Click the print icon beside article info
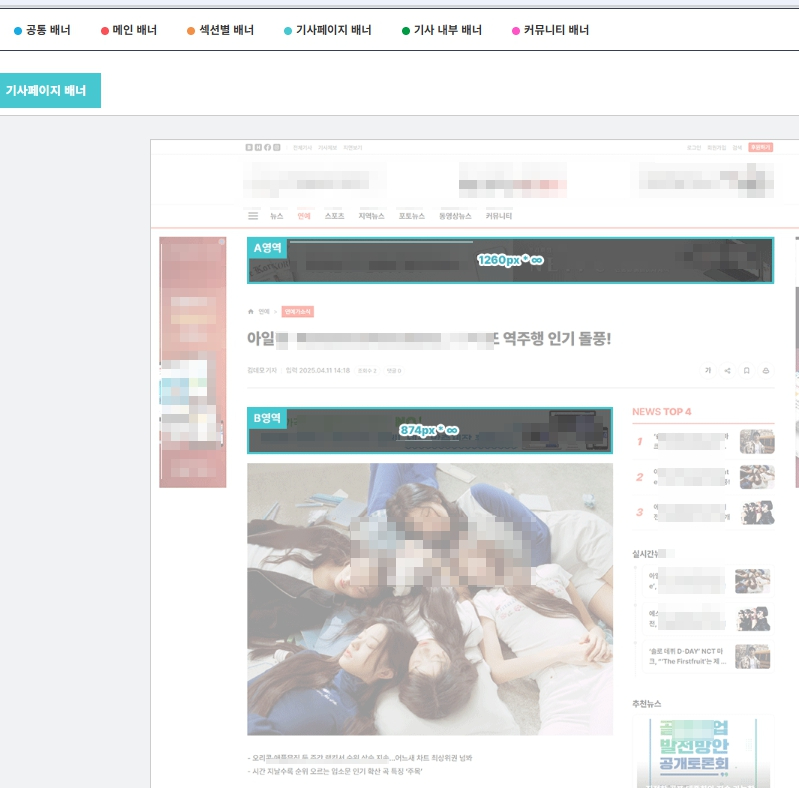Image resolution: width=799 pixels, height=788 pixels. (766, 371)
